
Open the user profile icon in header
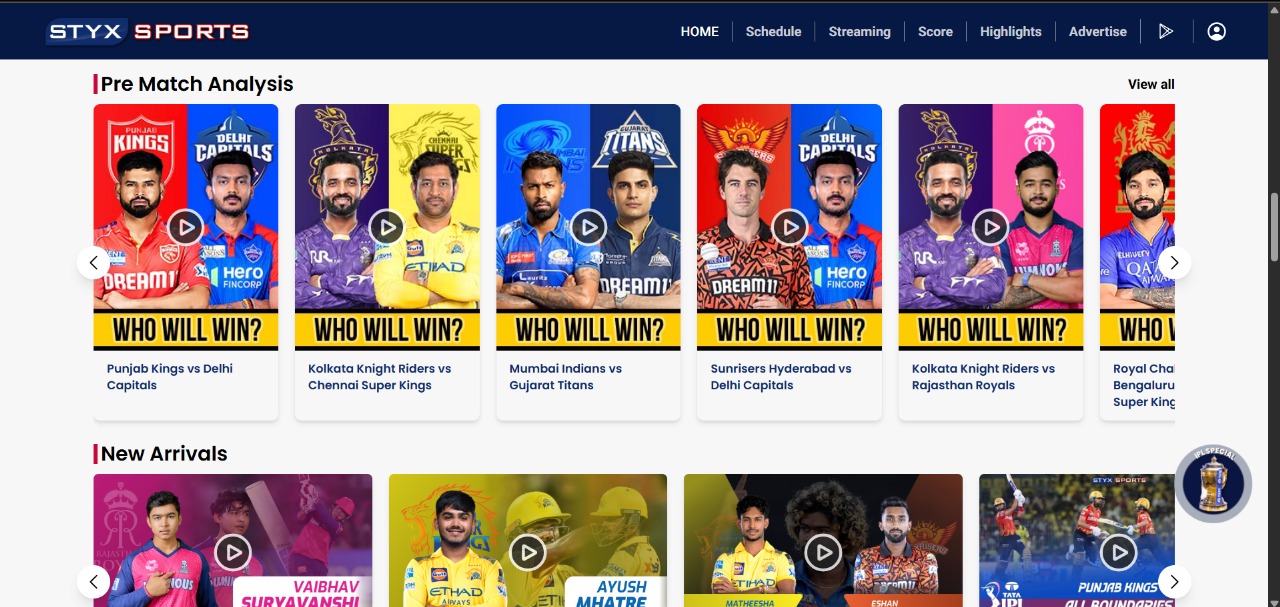tap(1216, 31)
